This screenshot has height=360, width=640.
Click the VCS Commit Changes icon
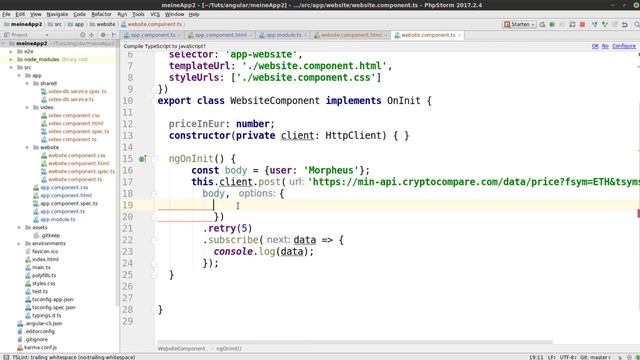[x=604, y=24]
